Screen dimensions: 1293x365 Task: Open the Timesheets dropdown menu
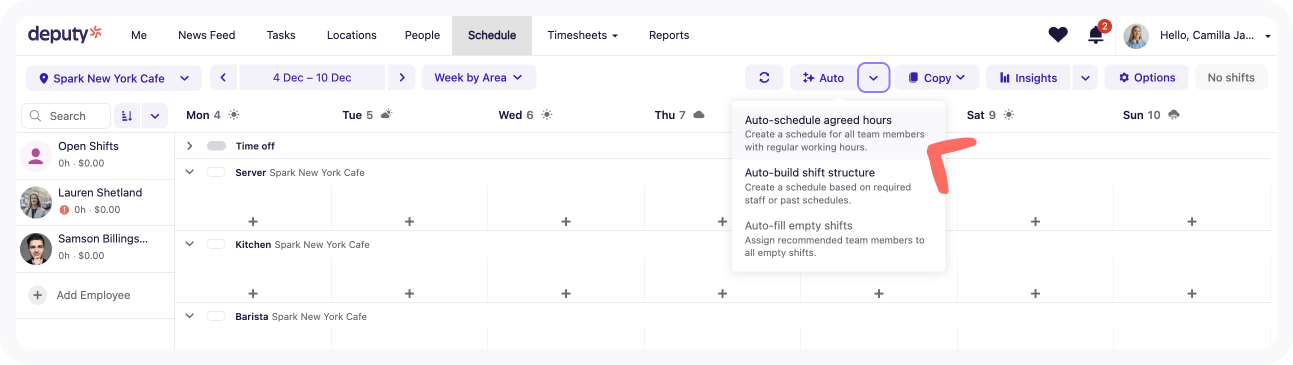point(582,35)
